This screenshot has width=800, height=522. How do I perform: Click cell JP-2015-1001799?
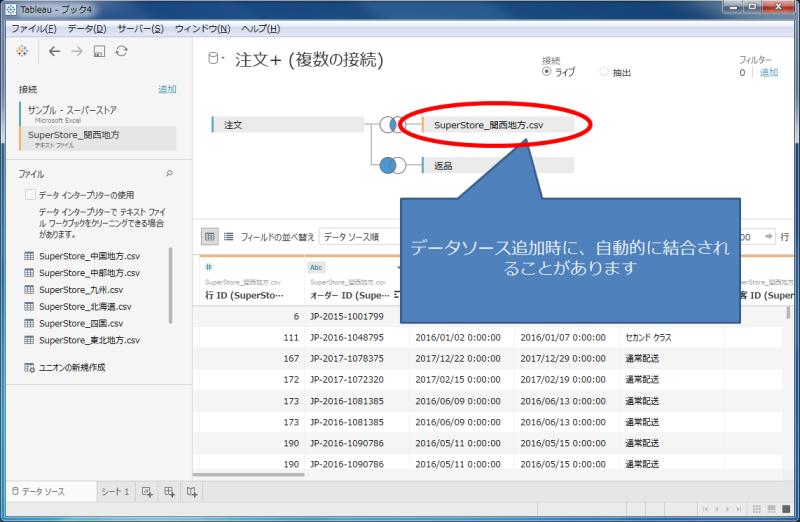click(x=347, y=316)
